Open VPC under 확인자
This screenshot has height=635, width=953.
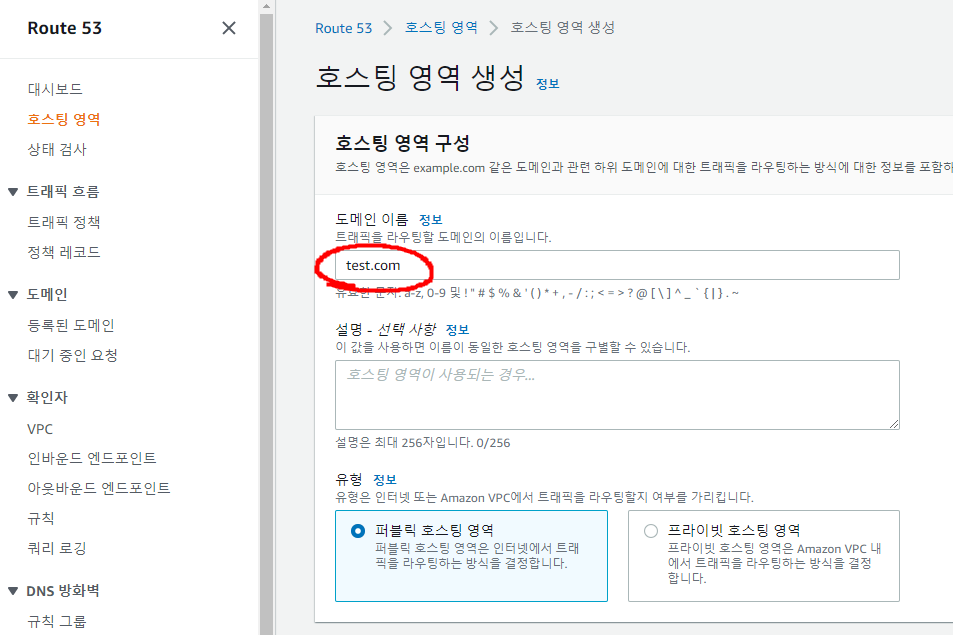(x=40, y=429)
